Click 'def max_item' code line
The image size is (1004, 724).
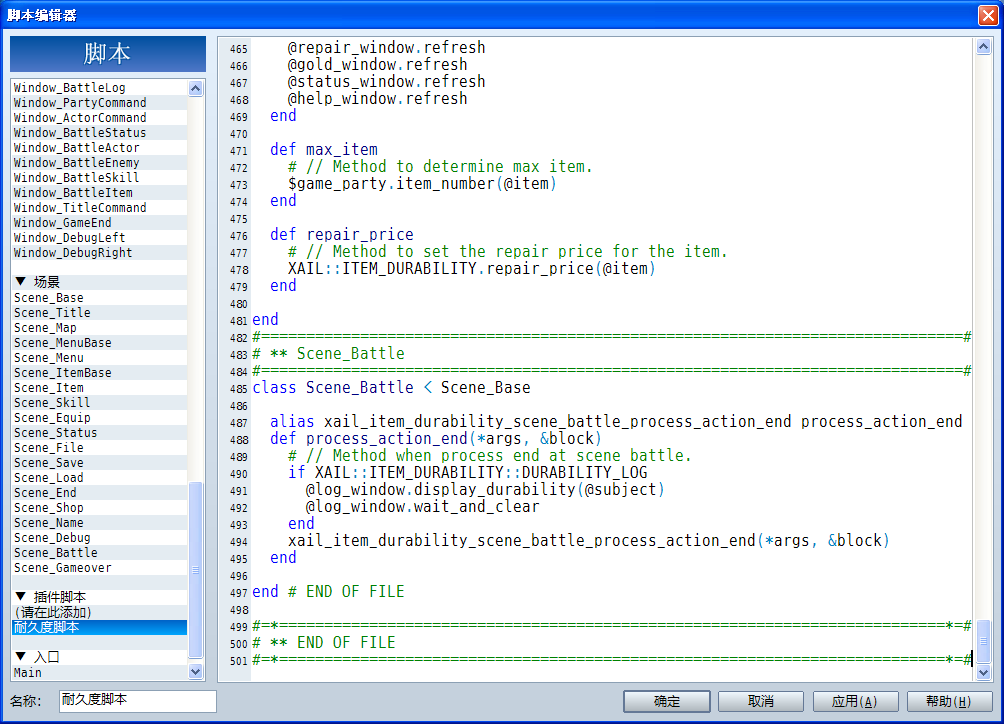[x=323, y=149]
